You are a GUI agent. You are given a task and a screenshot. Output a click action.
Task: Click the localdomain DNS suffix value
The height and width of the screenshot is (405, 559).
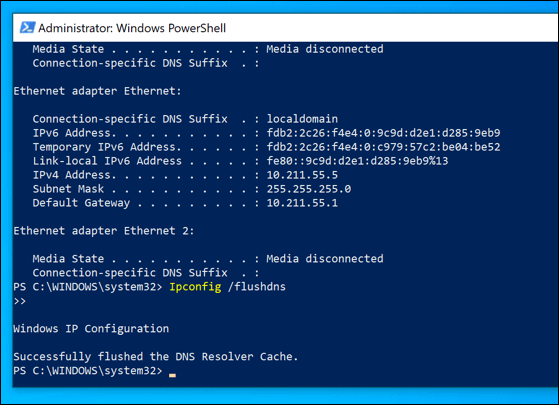pos(302,119)
